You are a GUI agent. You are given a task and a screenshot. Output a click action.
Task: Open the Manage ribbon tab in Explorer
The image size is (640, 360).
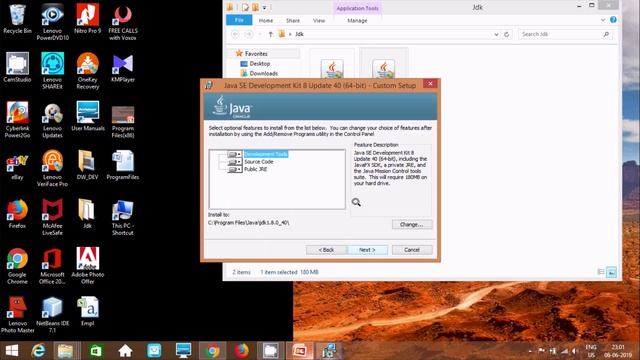[357, 20]
